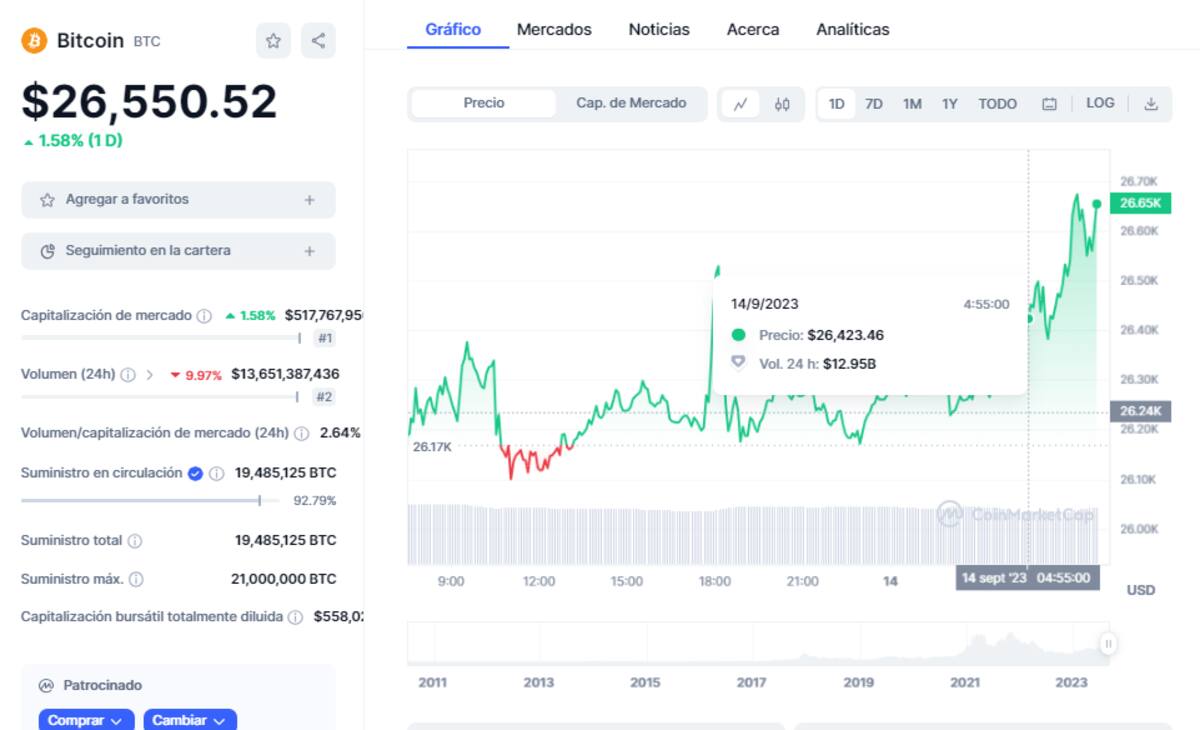This screenshot has width=1200, height=730.
Task: Switch chart to Cap. de Mercado
Action: 631,103
